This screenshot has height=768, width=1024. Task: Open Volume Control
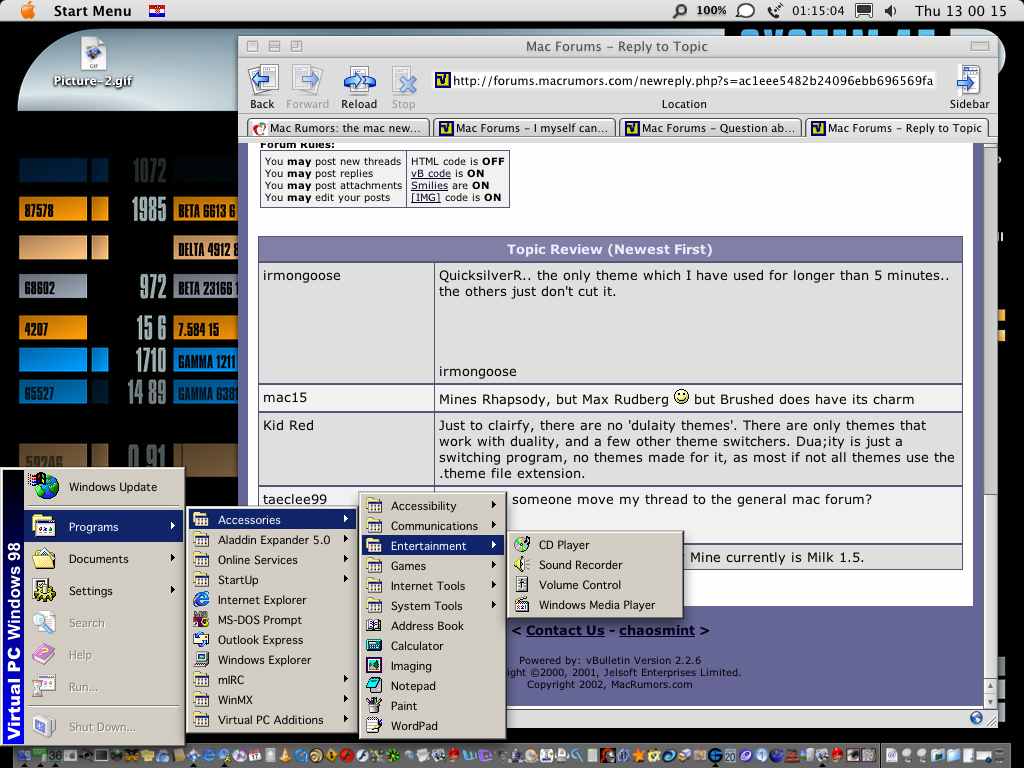pyautogui.click(x=579, y=585)
